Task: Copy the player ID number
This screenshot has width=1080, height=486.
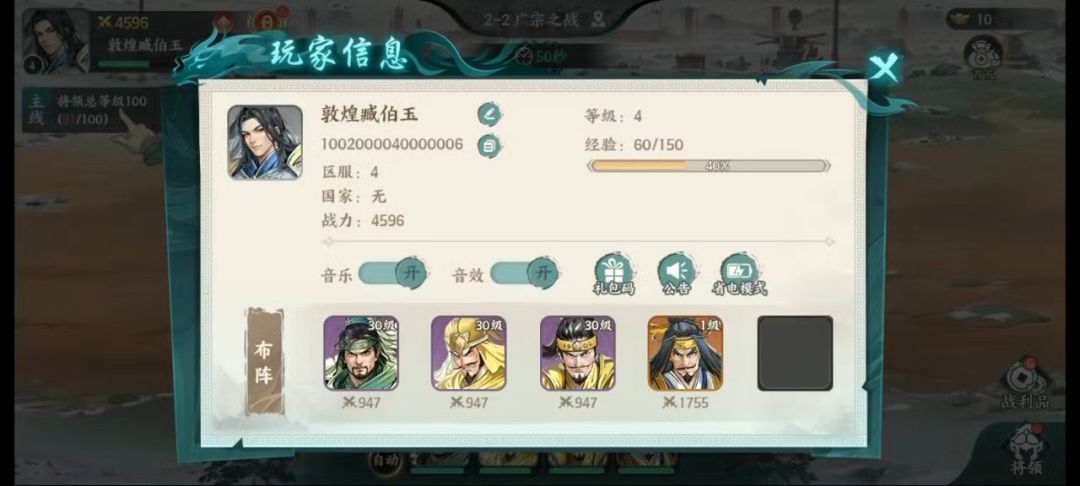Action: click(x=489, y=146)
